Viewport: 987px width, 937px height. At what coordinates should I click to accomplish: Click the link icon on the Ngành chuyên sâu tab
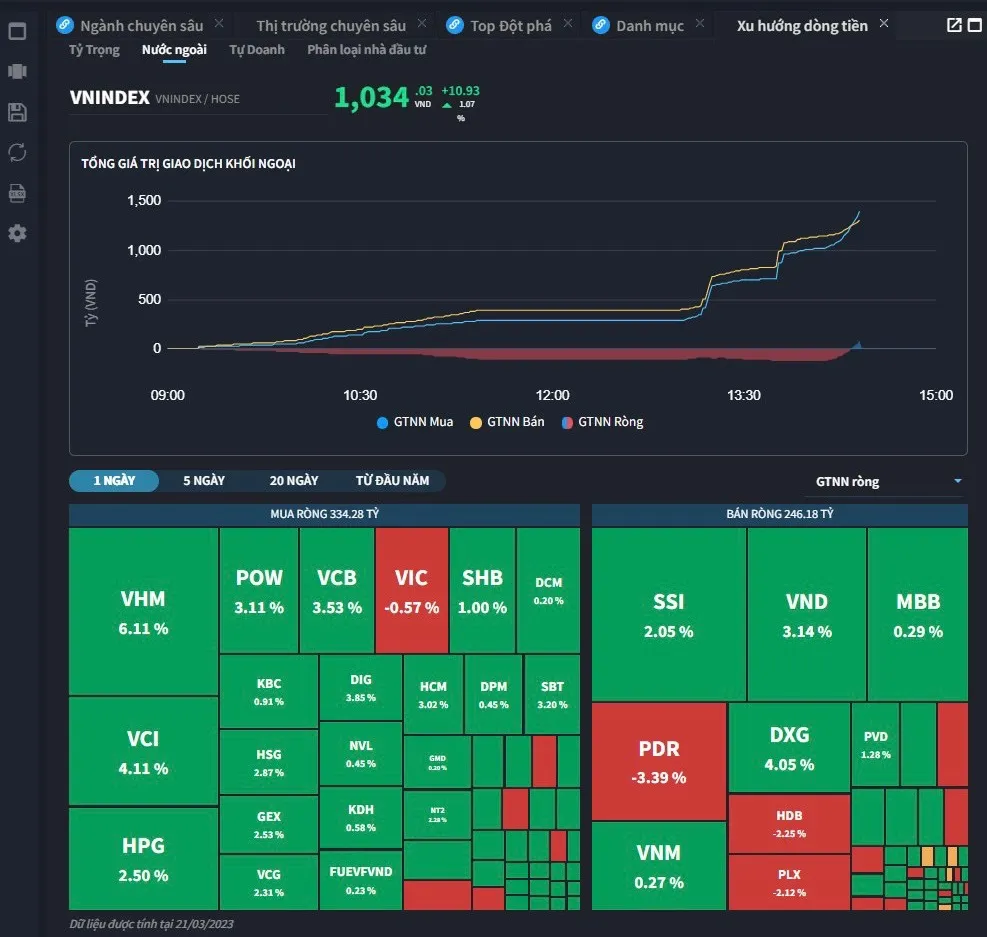pyautogui.click(x=63, y=25)
